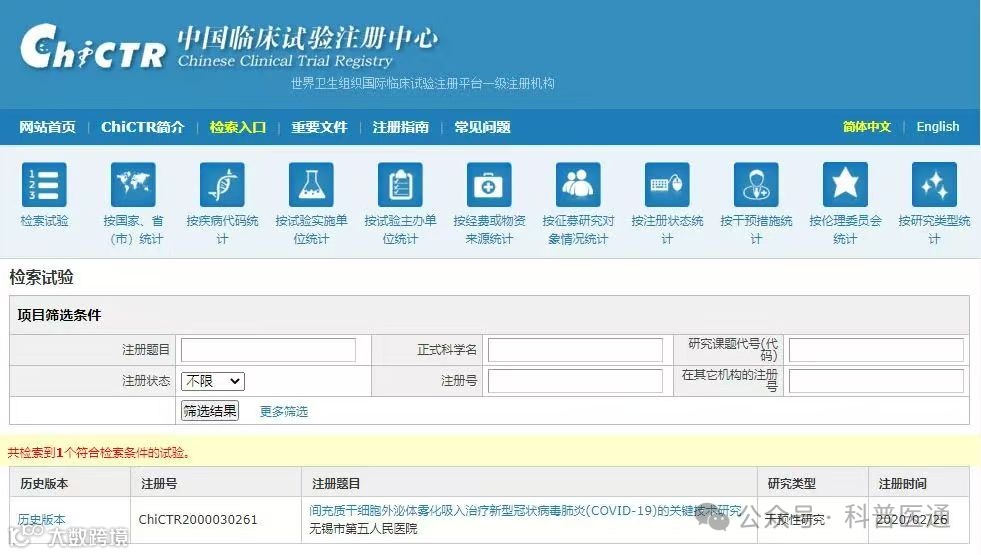Click the 筛选结果 button
981x555 pixels.
[x=210, y=410]
